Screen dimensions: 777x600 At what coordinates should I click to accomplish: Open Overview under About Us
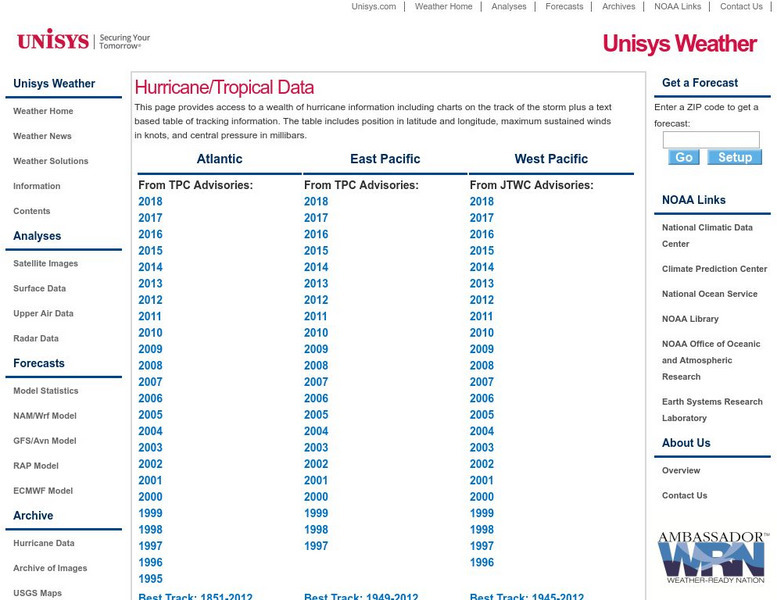681,471
